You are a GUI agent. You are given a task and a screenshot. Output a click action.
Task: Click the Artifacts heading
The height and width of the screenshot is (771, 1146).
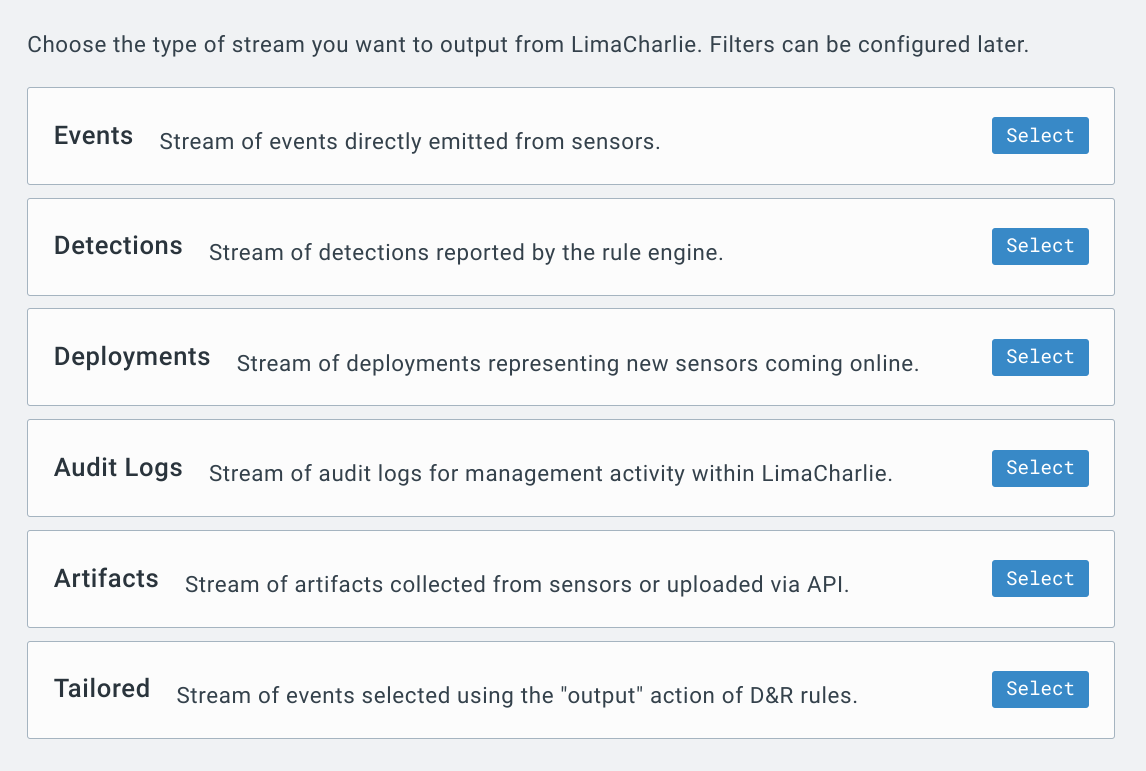107,579
